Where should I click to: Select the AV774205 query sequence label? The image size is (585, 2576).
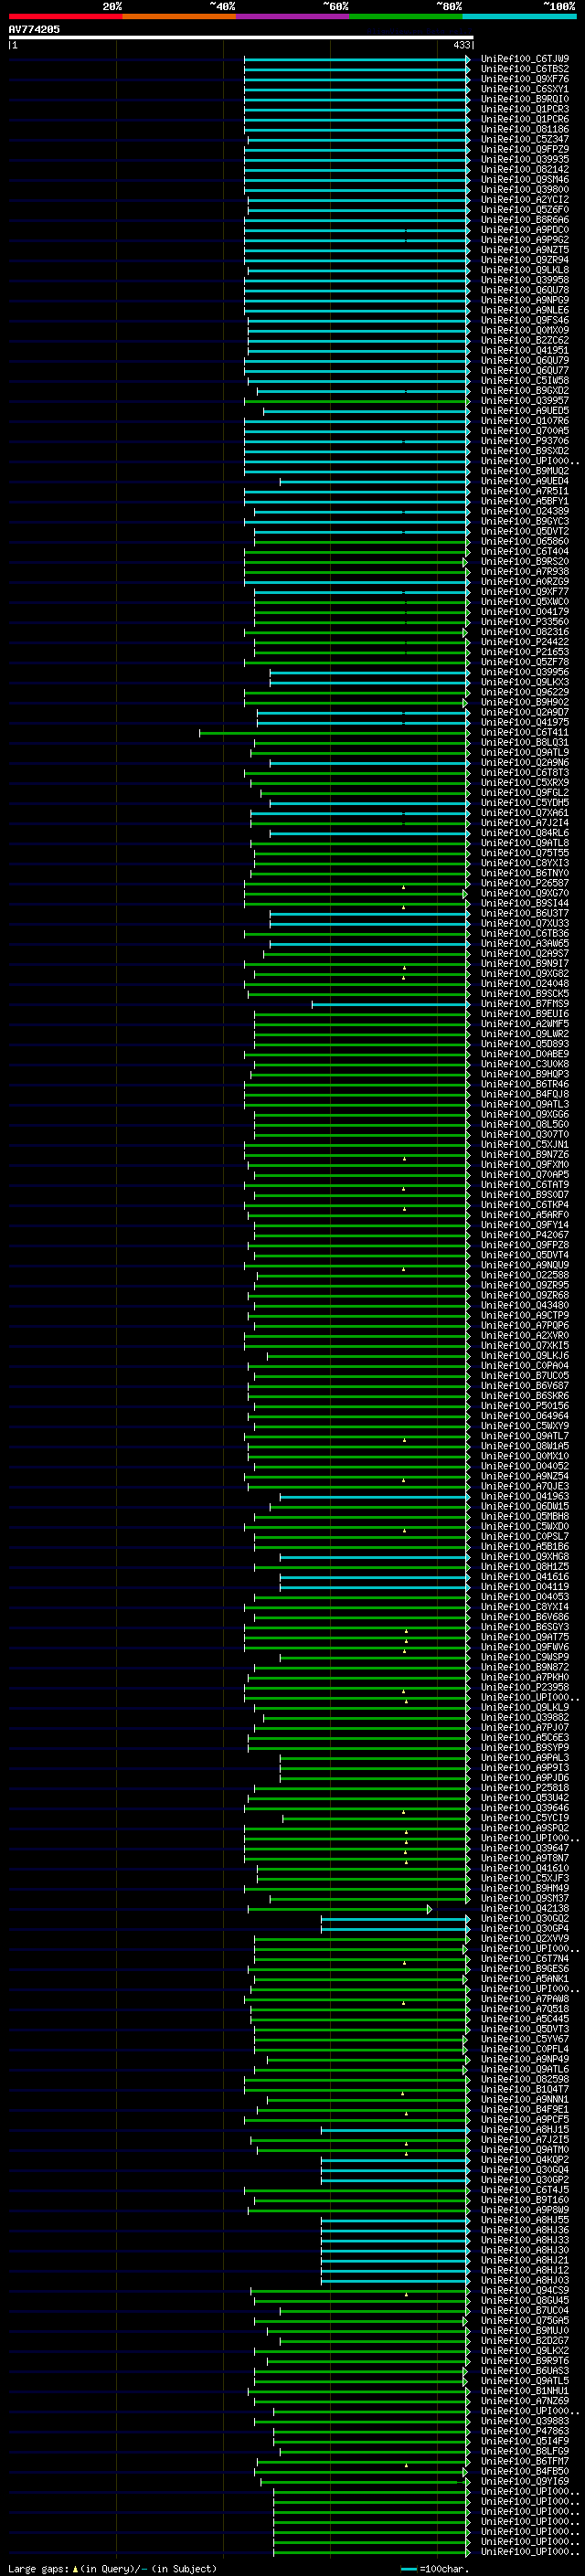34,29
